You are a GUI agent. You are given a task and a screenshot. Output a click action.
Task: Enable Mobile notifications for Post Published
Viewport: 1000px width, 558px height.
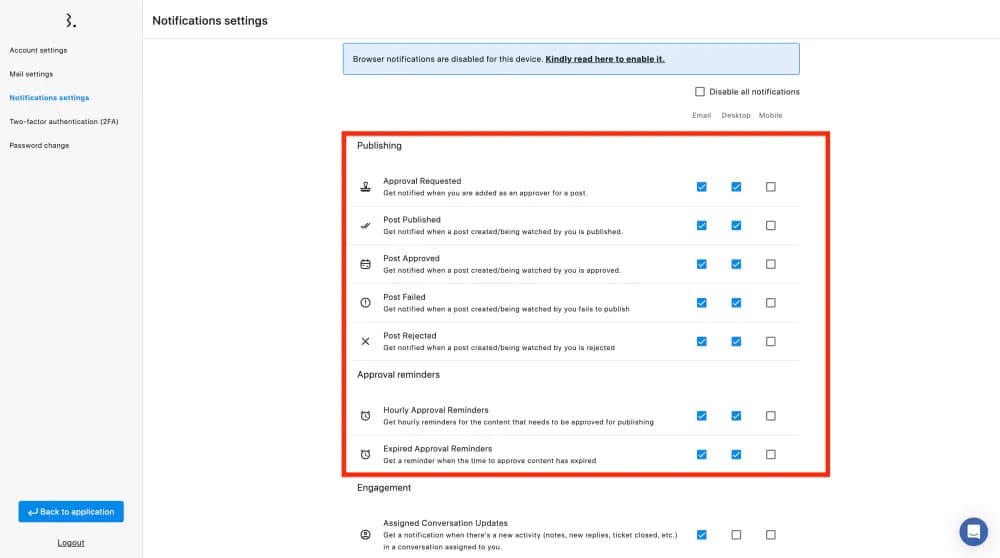[770, 226]
